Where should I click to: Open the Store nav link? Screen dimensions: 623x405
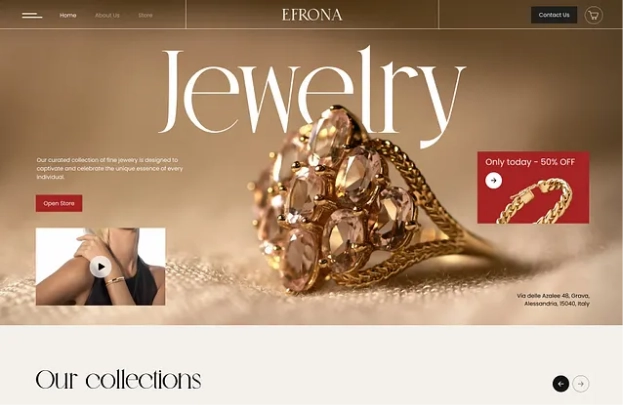click(145, 16)
